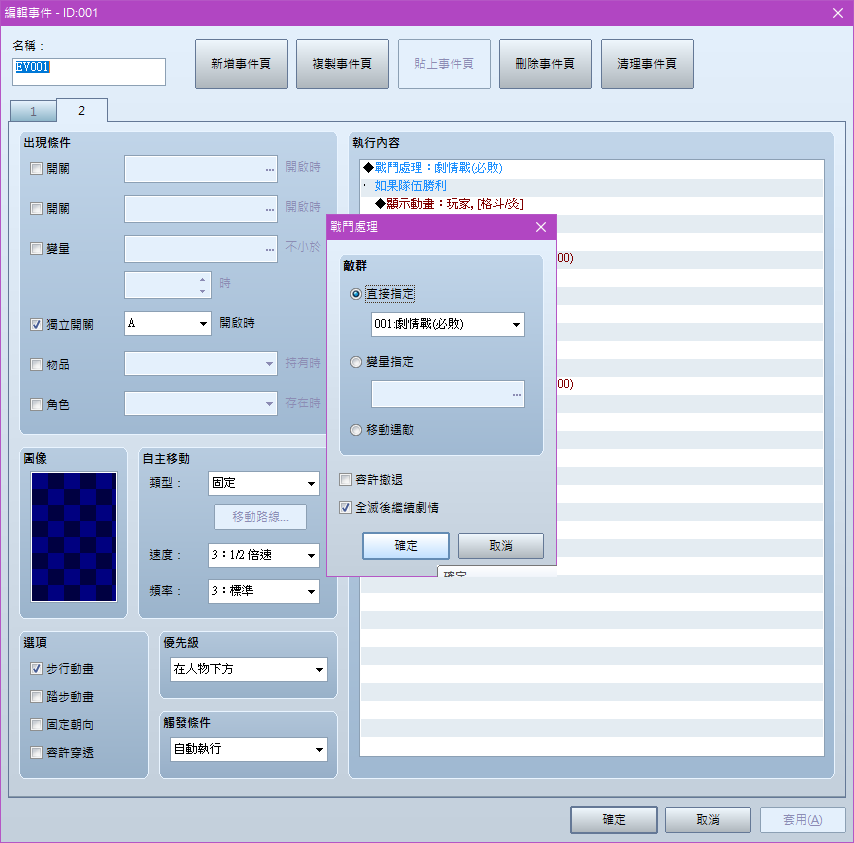Open ellipsis picker for second 開關 field
This screenshot has height=843, width=854.
(270, 209)
